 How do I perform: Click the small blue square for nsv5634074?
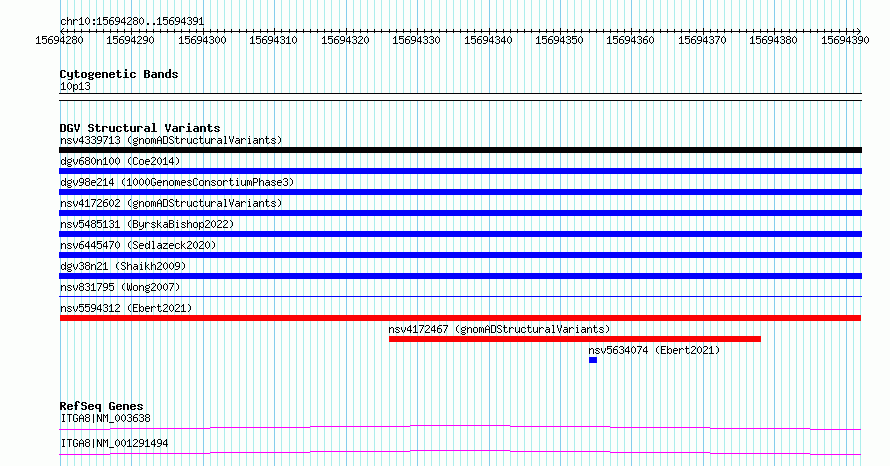click(x=593, y=360)
